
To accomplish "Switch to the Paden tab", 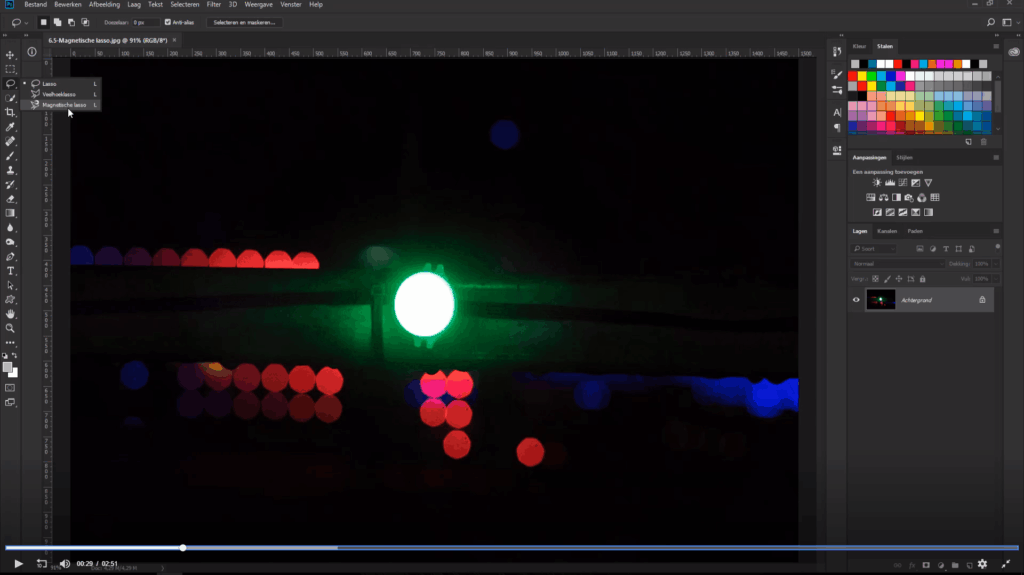I will pyautogui.click(x=915, y=231).
